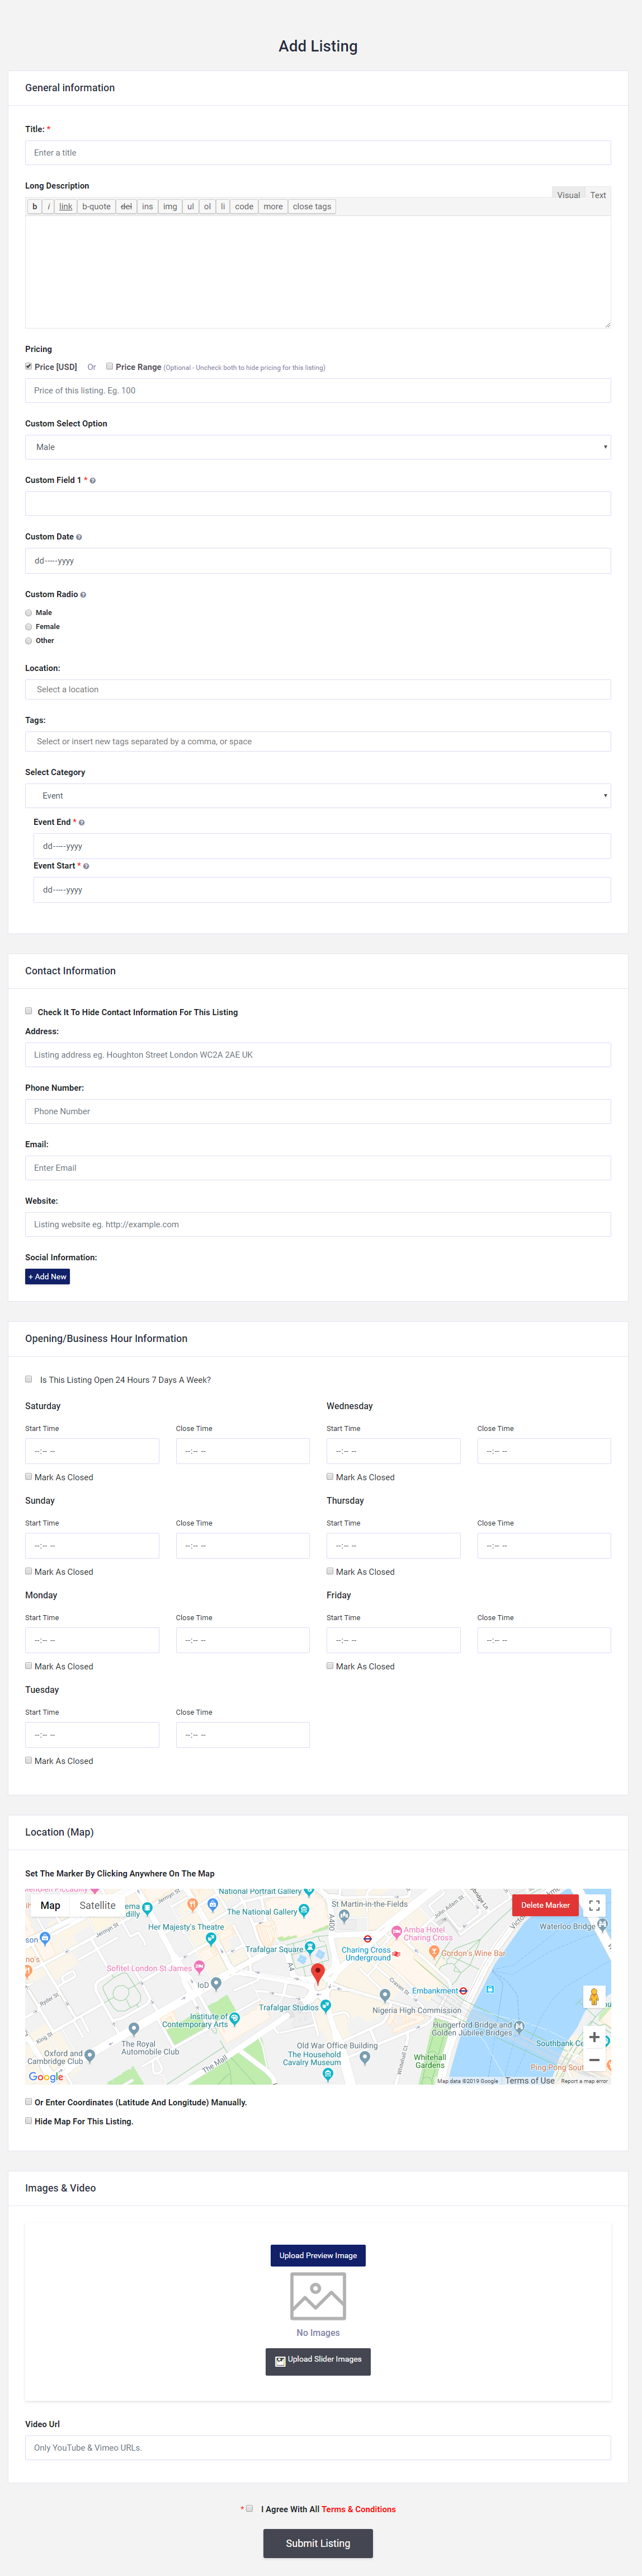This screenshot has width=642, height=2576.
Task: Open the Custom Select Option dropdown
Action: point(318,447)
